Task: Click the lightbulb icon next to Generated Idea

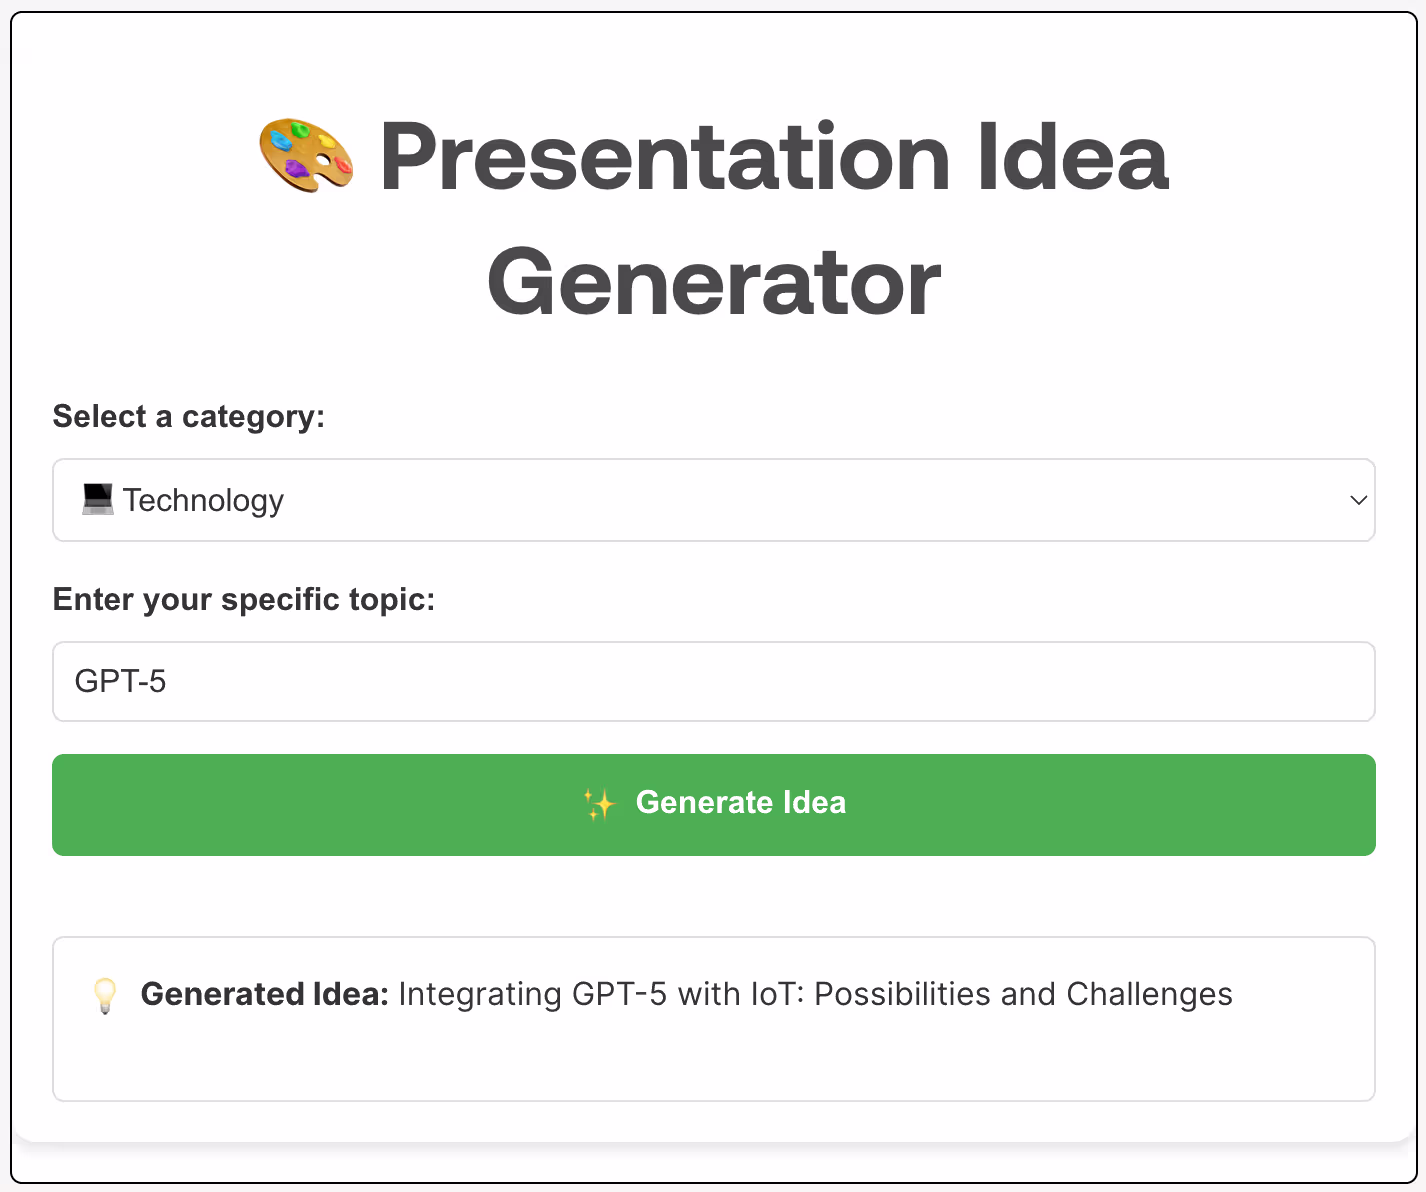Action: (105, 995)
